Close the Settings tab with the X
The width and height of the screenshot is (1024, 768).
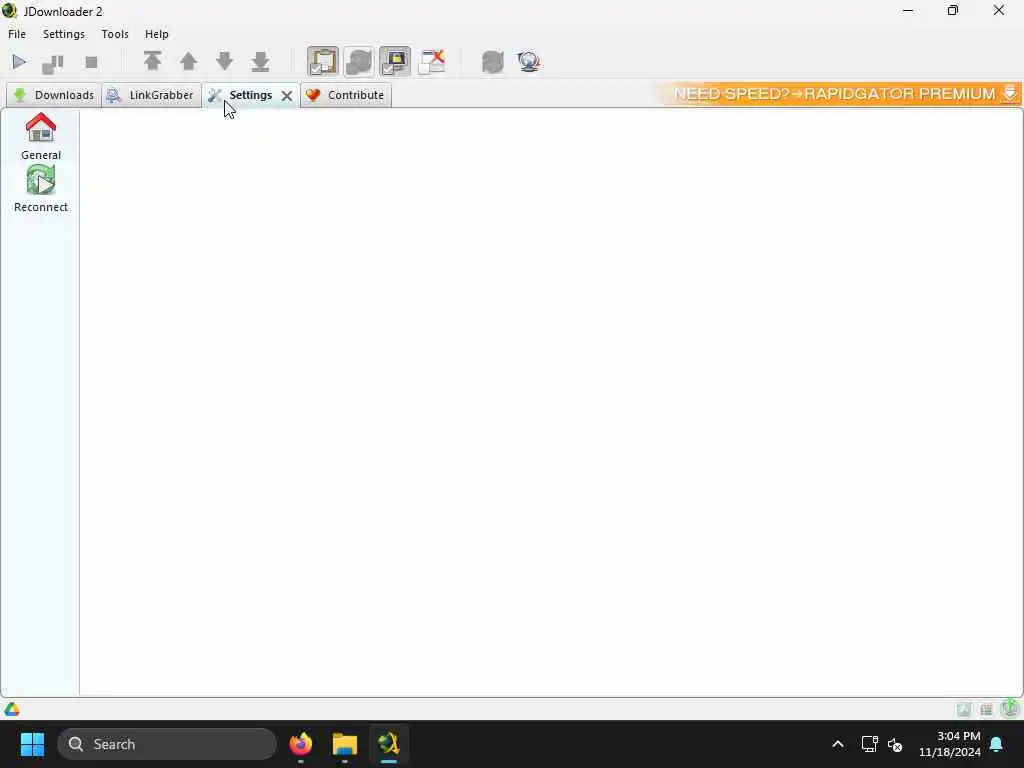[x=287, y=96]
